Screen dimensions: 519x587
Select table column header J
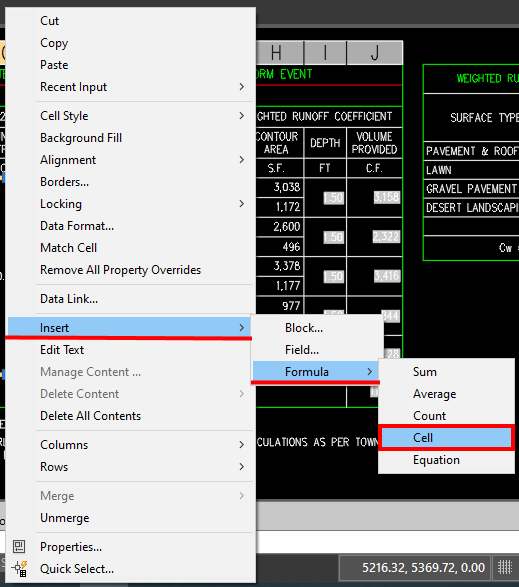[375, 53]
